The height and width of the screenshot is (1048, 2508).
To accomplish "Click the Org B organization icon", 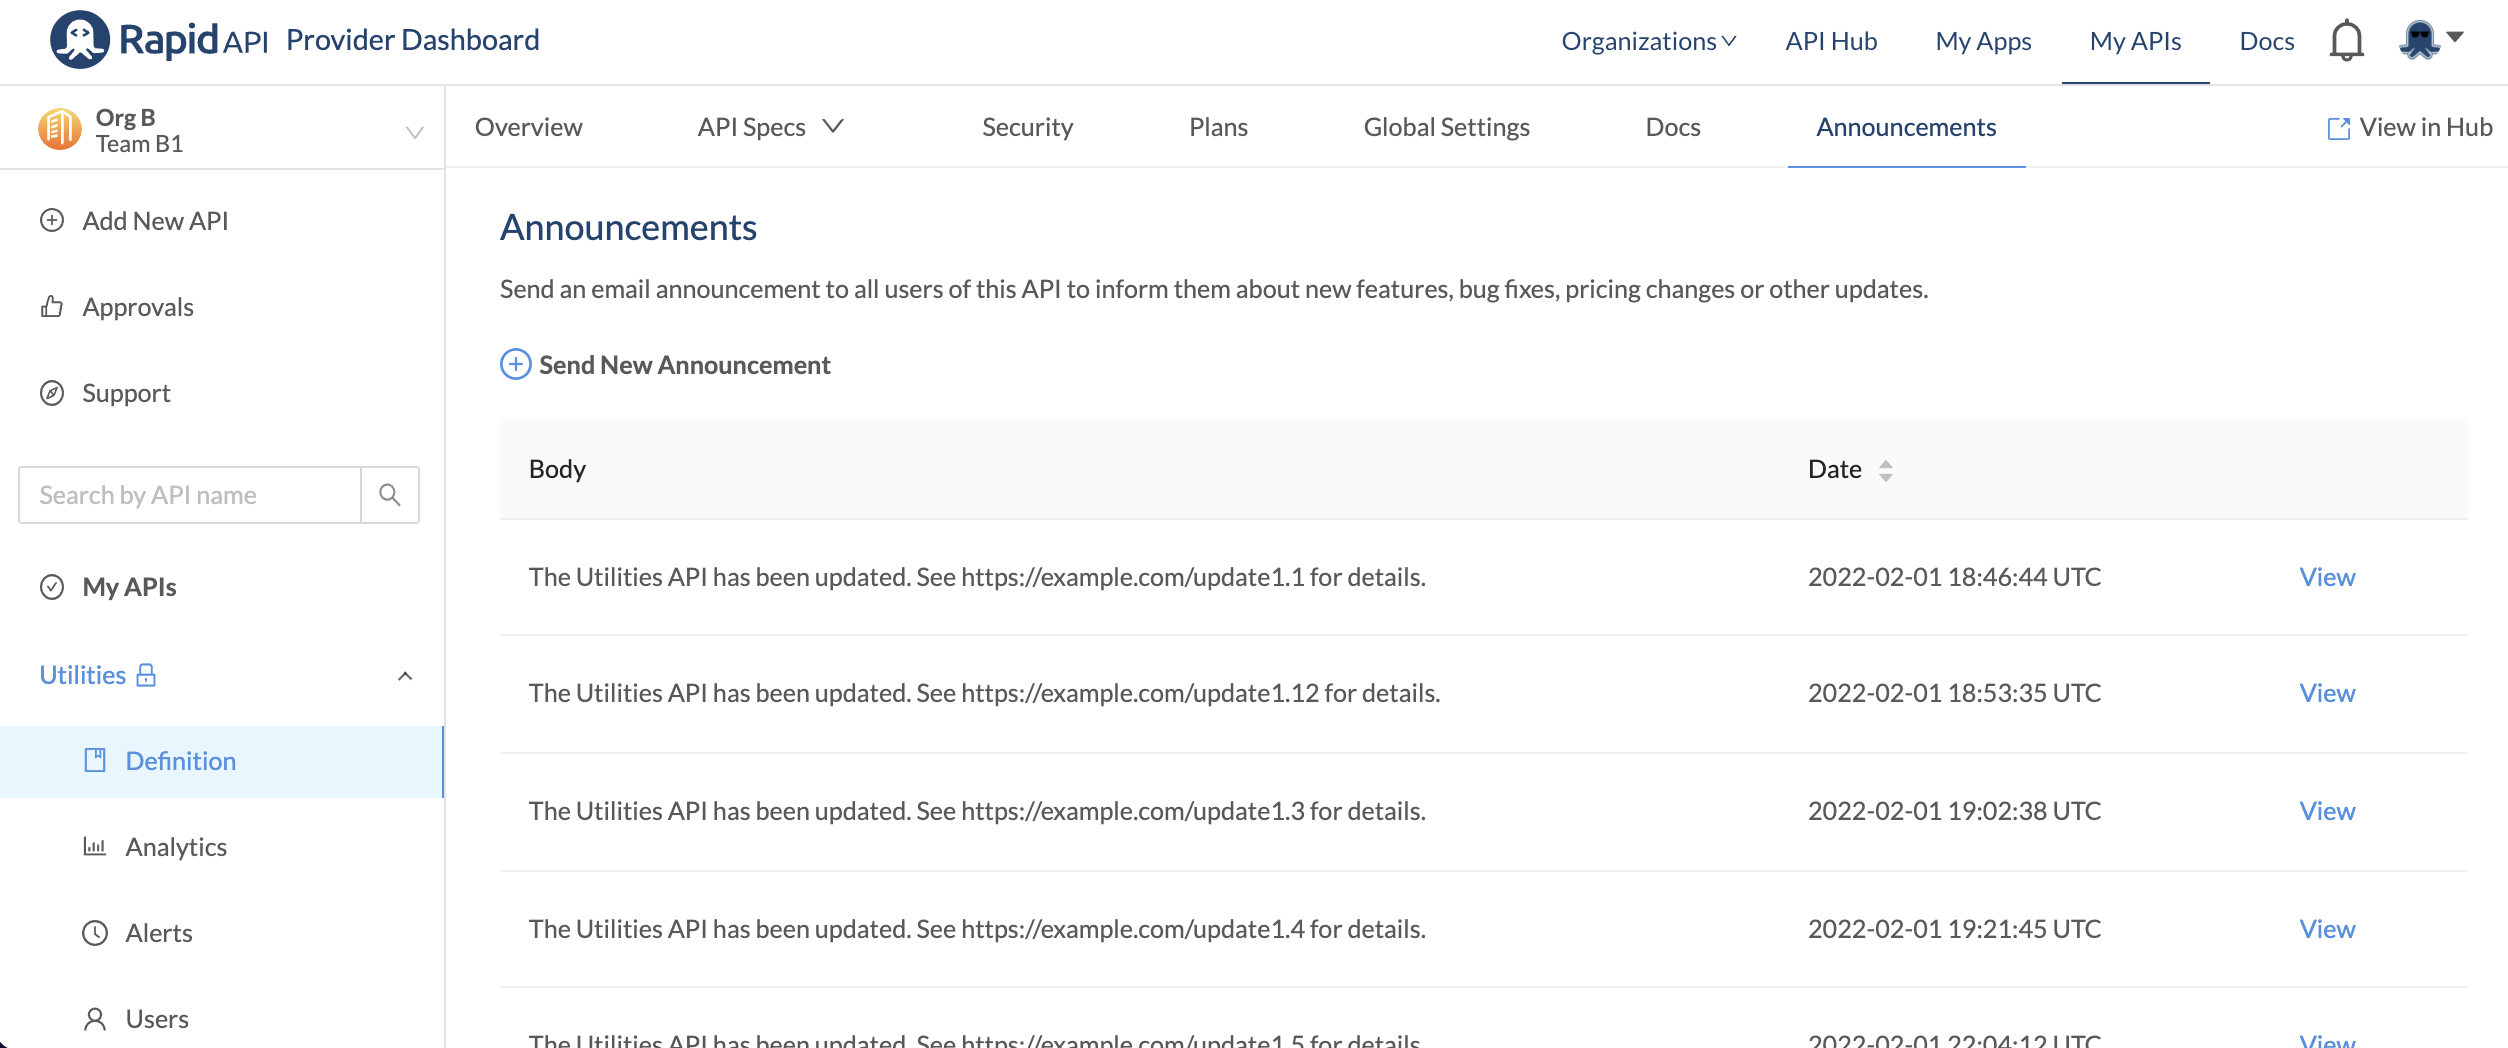I will 60,129.
